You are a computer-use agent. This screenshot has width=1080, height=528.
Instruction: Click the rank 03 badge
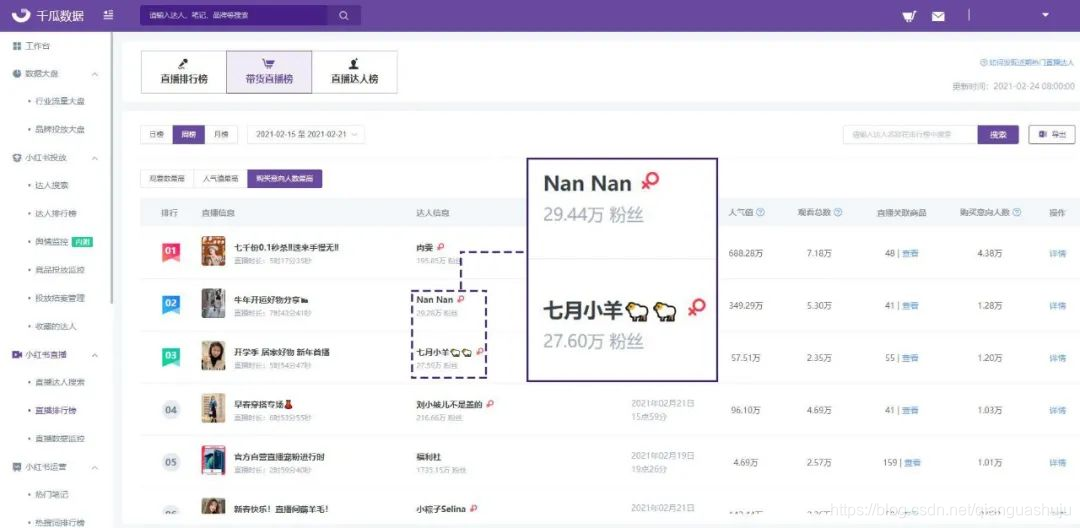pyautogui.click(x=171, y=356)
